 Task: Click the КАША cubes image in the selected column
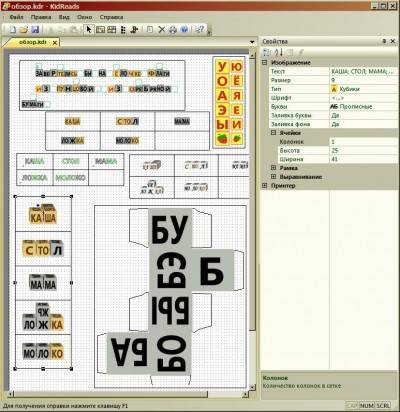click(x=43, y=214)
